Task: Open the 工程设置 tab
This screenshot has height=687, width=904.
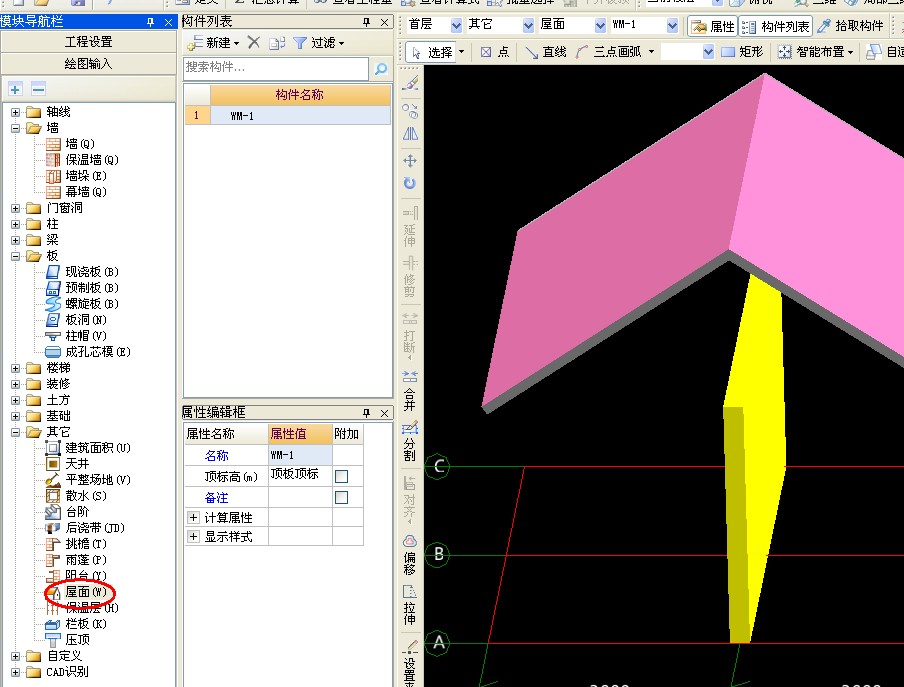Action: tap(88, 41)
